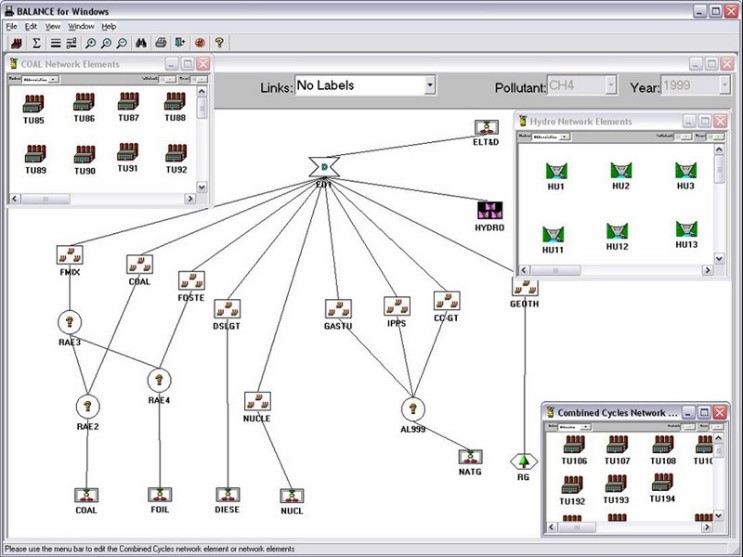
Task: Click the exit door toolbar icon
Action: pos(180,43)
